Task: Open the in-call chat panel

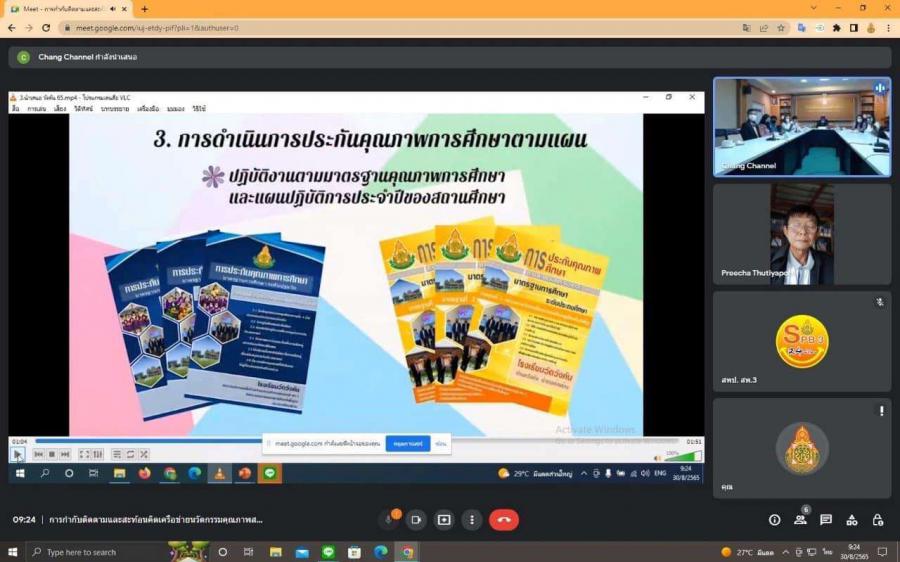Action: pos(826,520)
